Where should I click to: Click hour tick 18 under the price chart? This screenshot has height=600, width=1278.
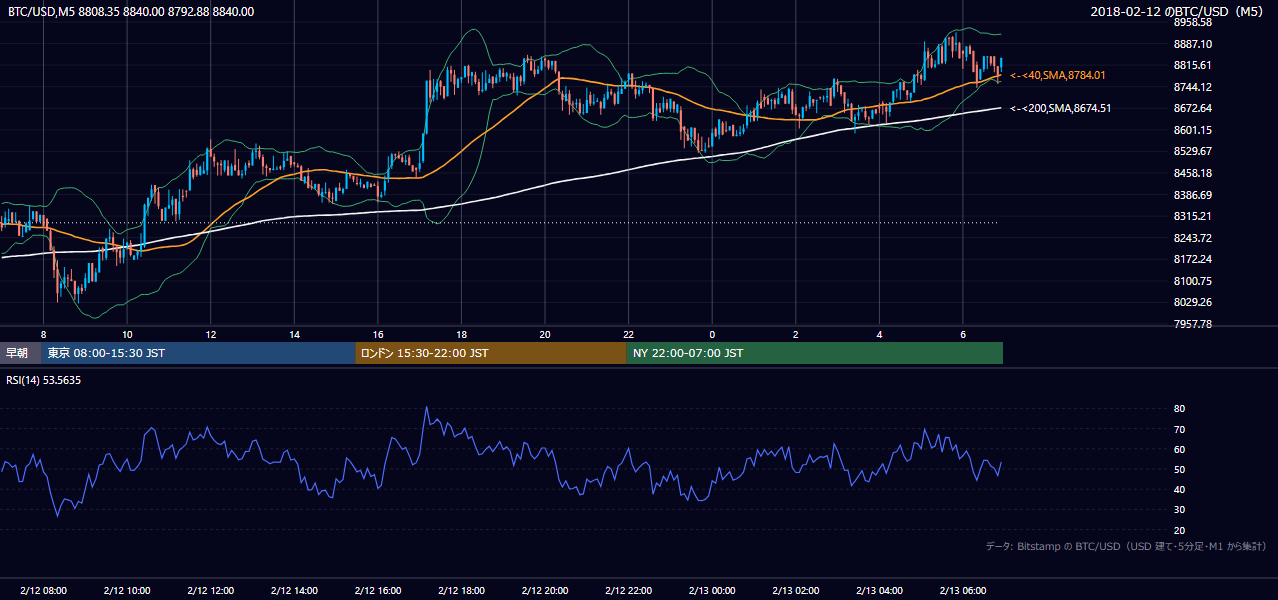pos(461,333)
